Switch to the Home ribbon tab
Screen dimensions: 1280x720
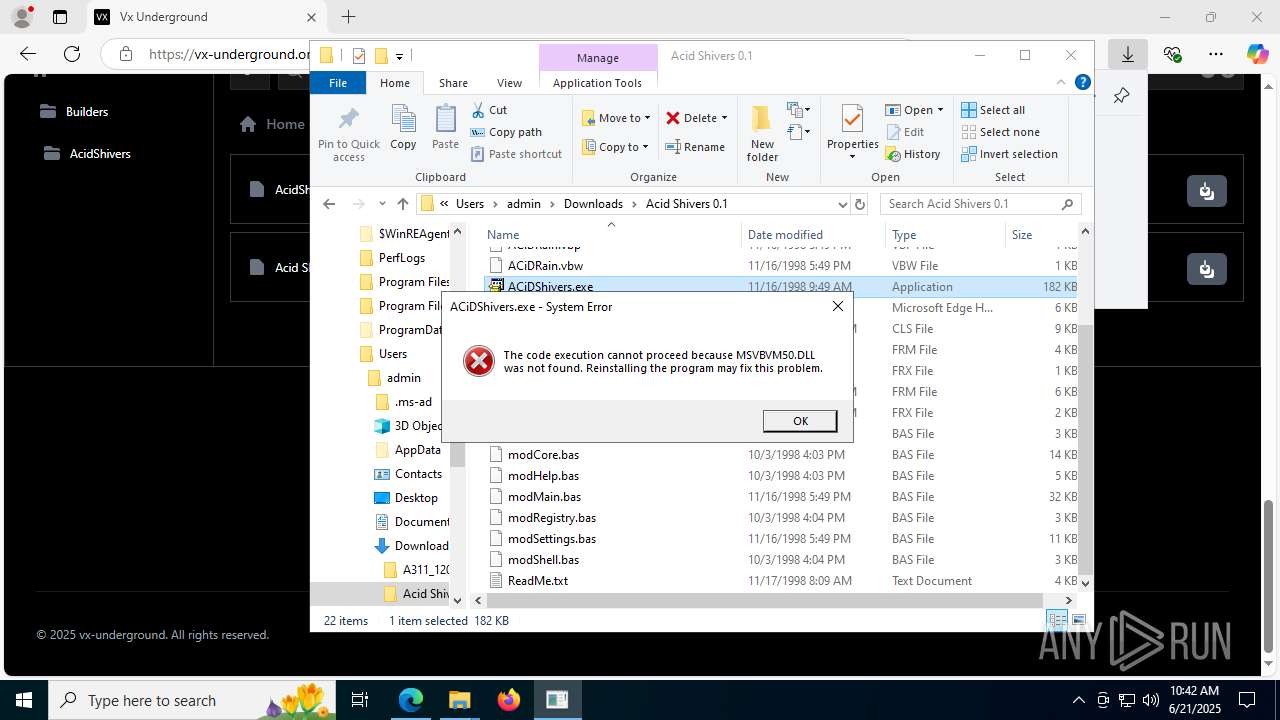click(x=395, y=83)
